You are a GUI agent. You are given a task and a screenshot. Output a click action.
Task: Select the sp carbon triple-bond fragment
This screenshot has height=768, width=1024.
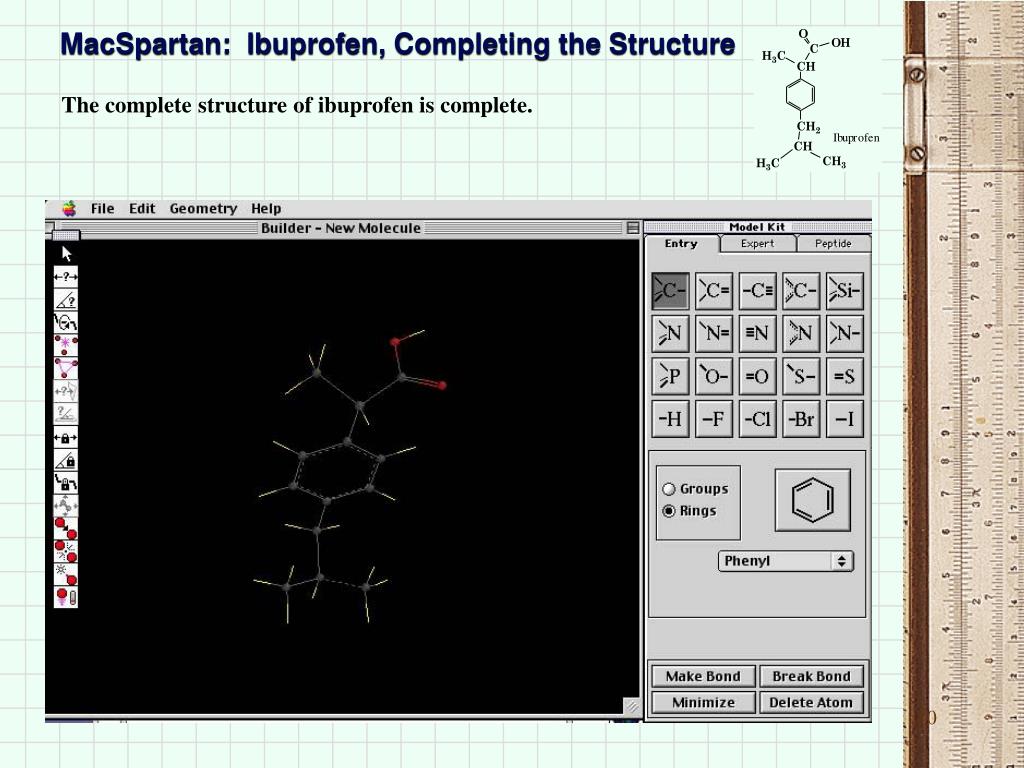coord(758,291)
